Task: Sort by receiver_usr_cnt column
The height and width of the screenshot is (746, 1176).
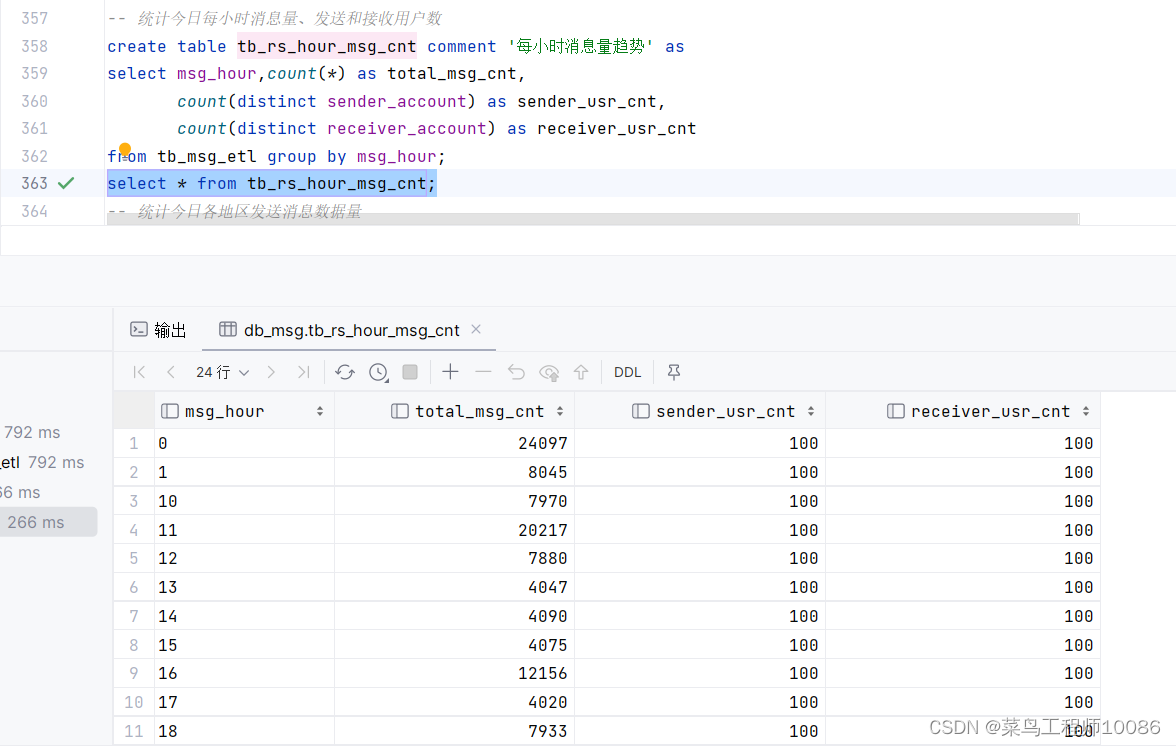Action: coord(1085,411)
